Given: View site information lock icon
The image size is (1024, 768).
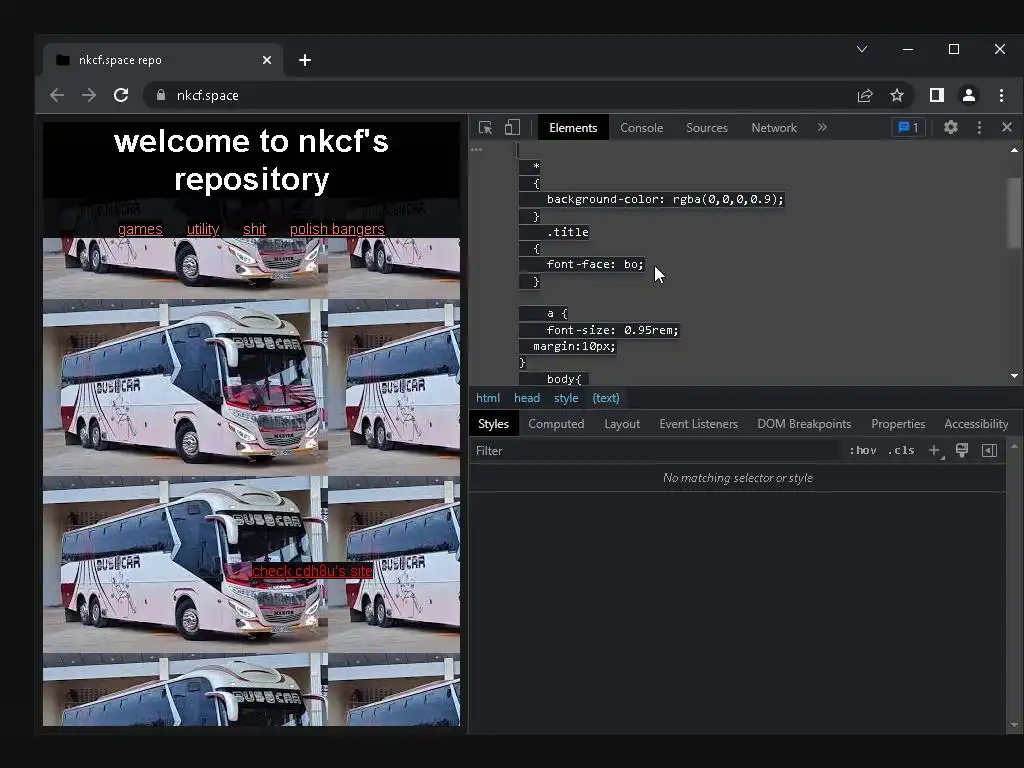Looking at the screenshot, I should pos(161,95).
